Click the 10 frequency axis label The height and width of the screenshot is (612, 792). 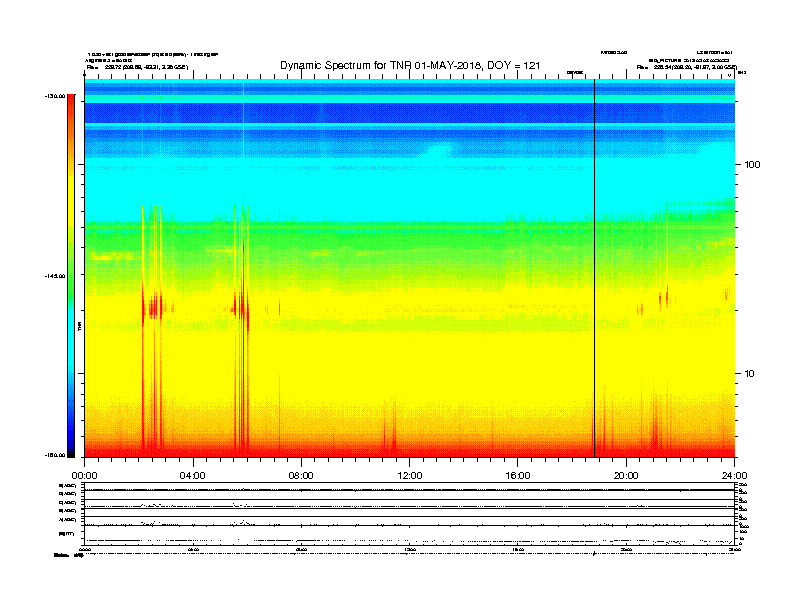(749, 374)
